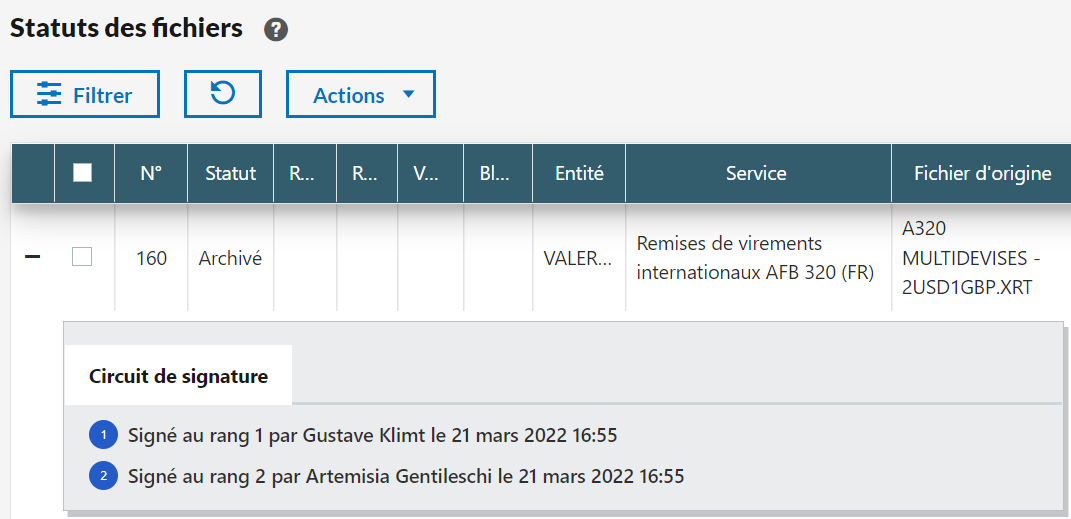The image size is (1071, 519).
Task: Click the refresh arrow icon button
Action: (222, 94)
